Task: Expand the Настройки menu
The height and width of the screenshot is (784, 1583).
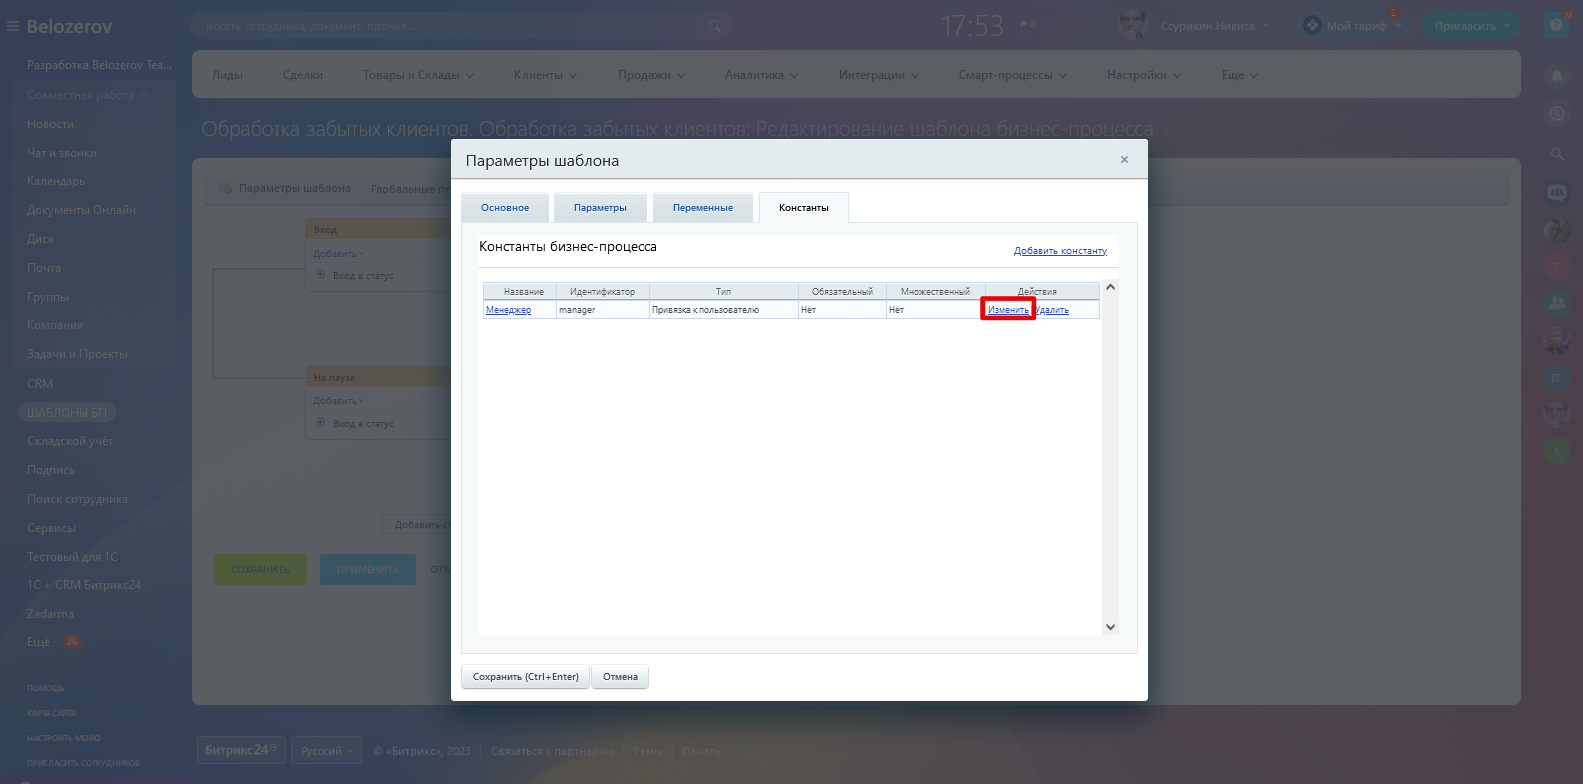Action: [x=1143, y=75]
